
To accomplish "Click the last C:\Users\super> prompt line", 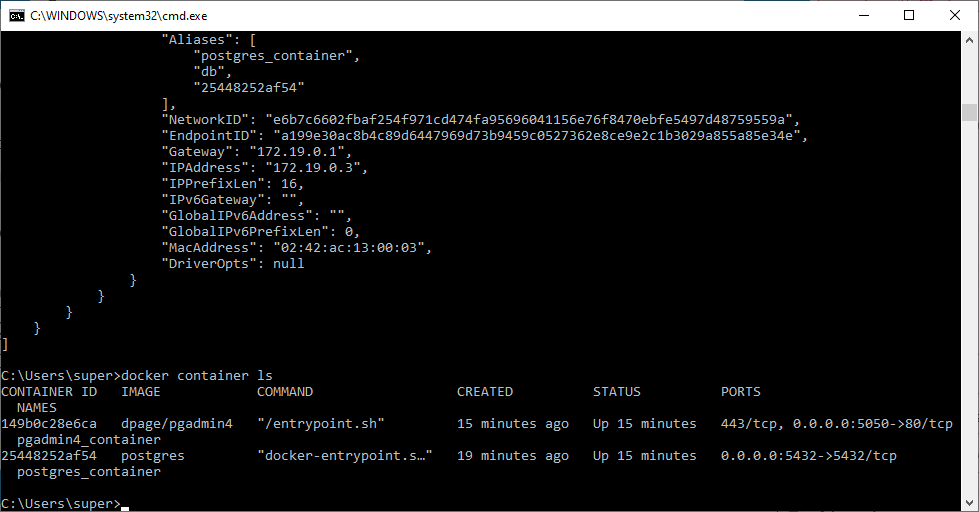I will [x=60, y=503].
